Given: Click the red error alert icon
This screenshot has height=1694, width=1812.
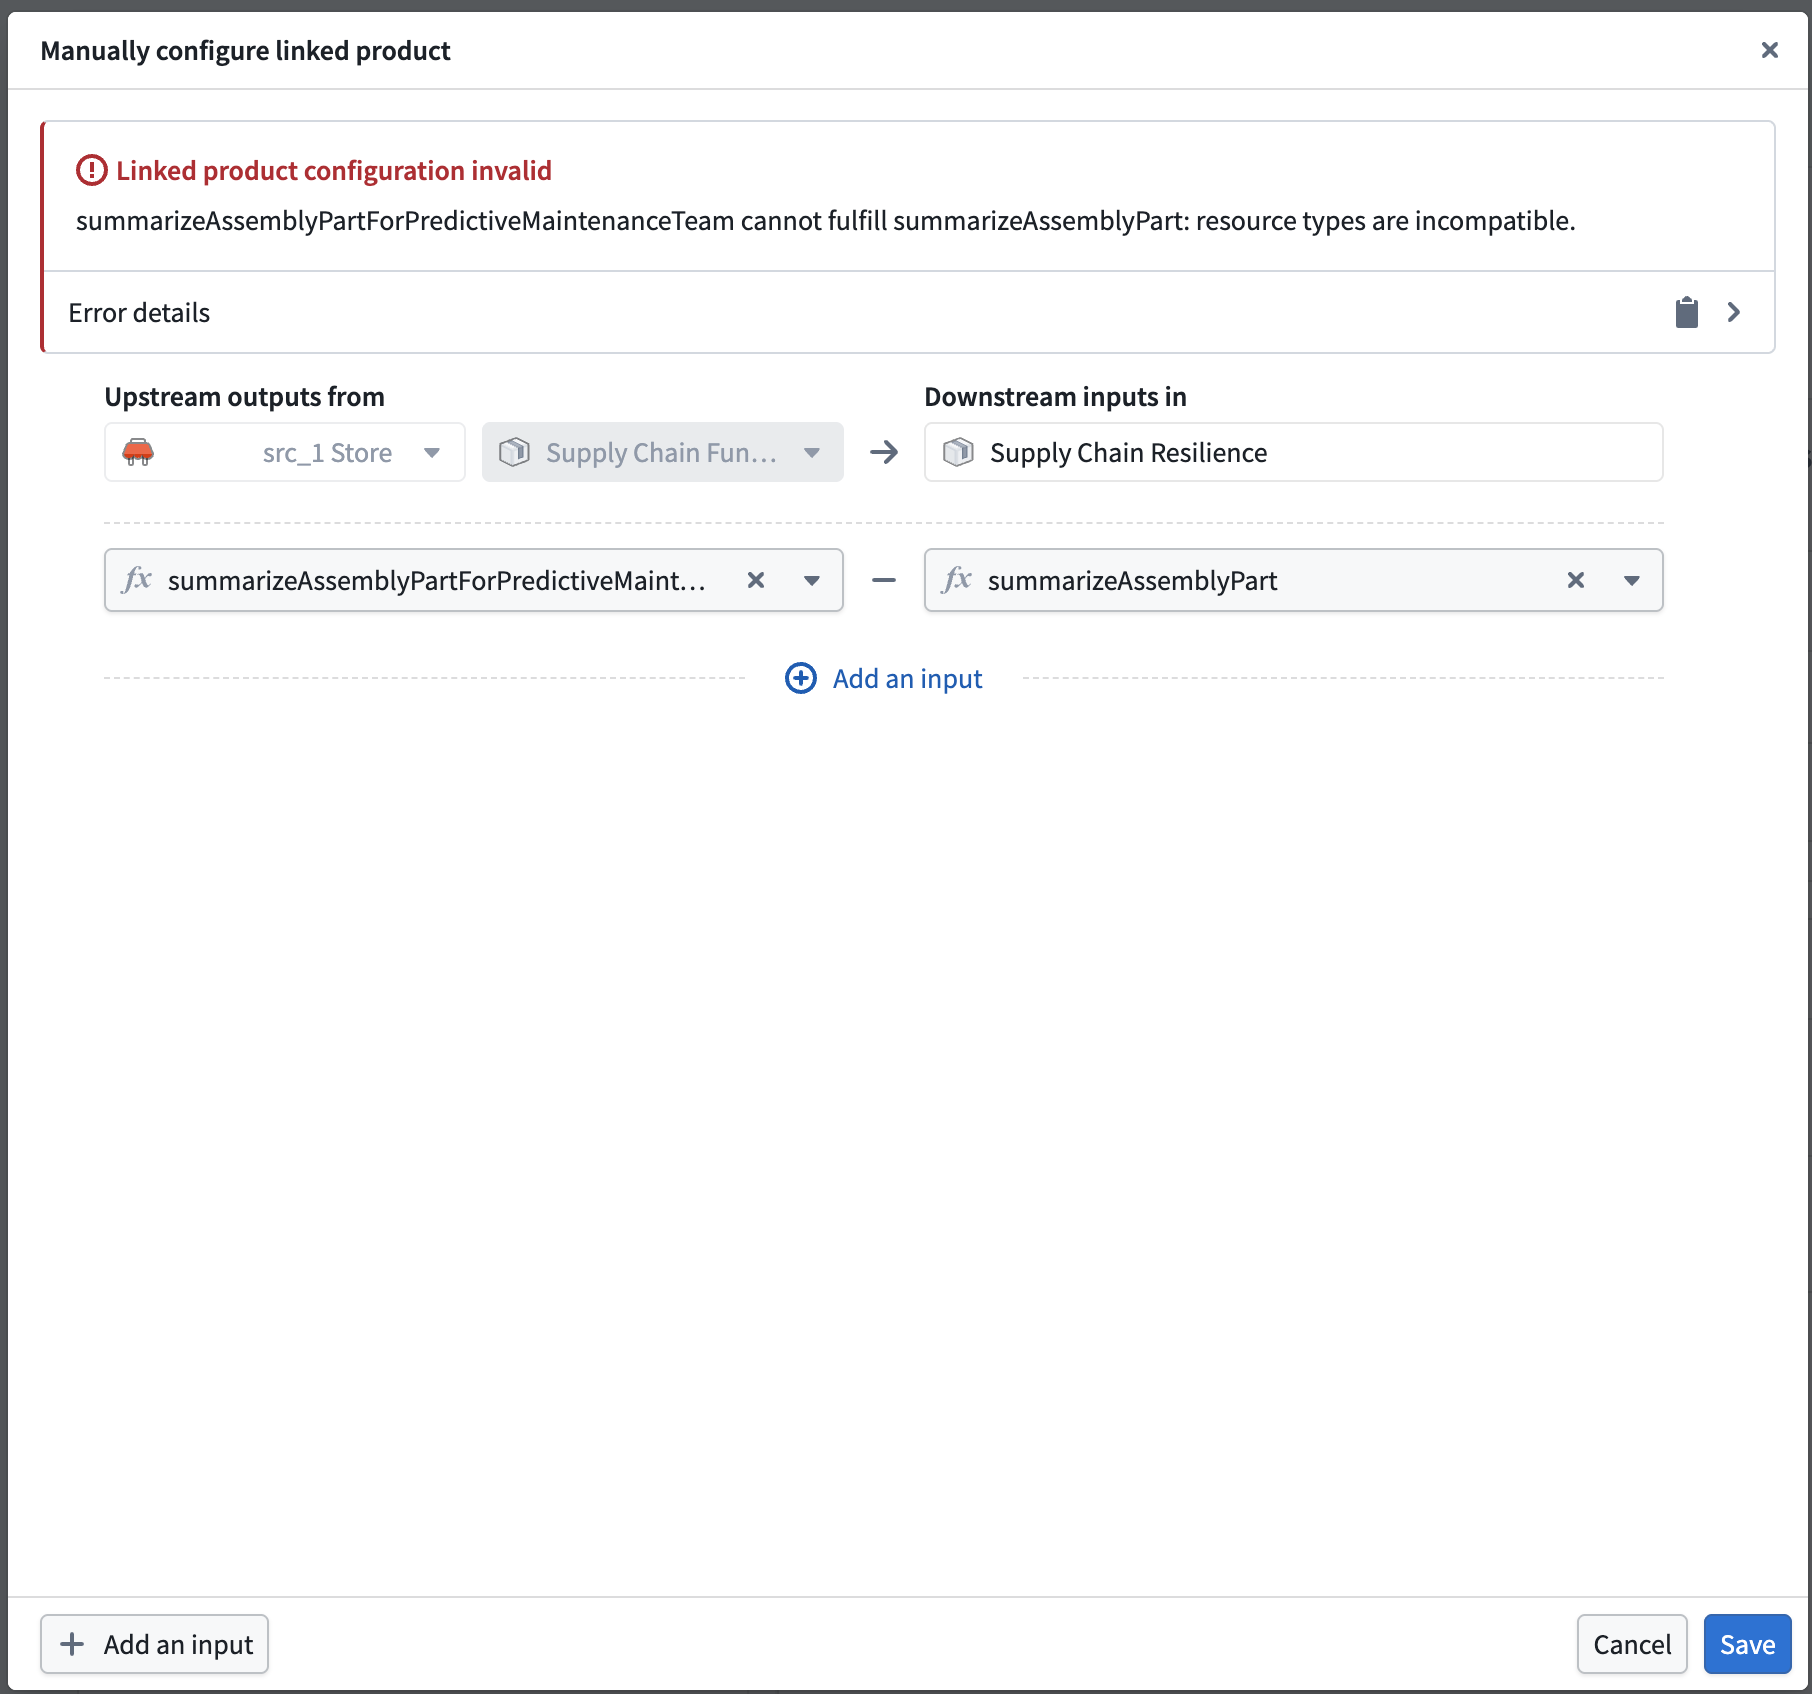Looking at the screenshot, I should pos(91,170).
